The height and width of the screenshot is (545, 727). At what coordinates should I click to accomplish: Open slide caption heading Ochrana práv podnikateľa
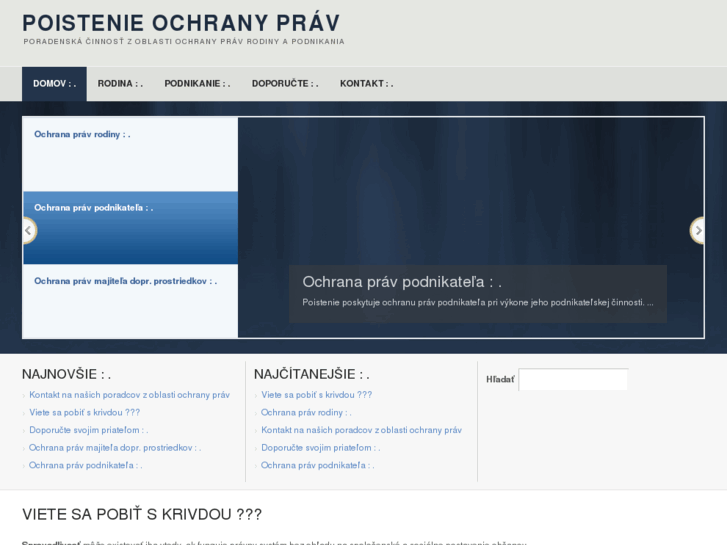(402, 282)
